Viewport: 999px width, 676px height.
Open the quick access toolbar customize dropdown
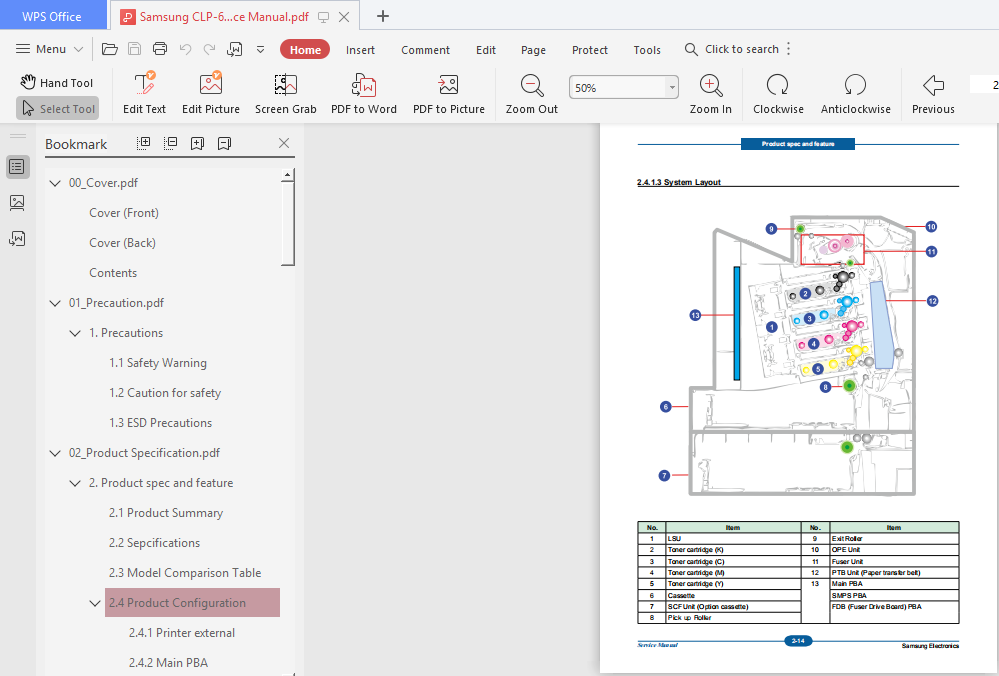tap(261, 49)
